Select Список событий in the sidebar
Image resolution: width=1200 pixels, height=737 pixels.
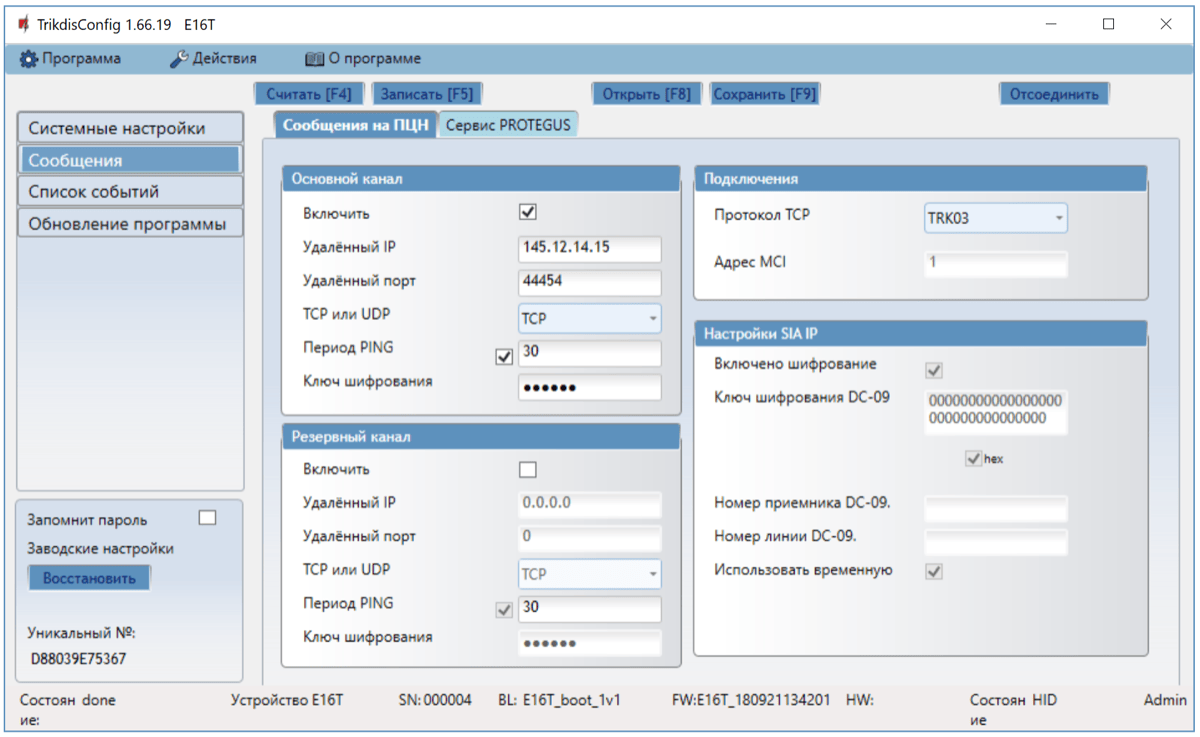tap(130, 192)
